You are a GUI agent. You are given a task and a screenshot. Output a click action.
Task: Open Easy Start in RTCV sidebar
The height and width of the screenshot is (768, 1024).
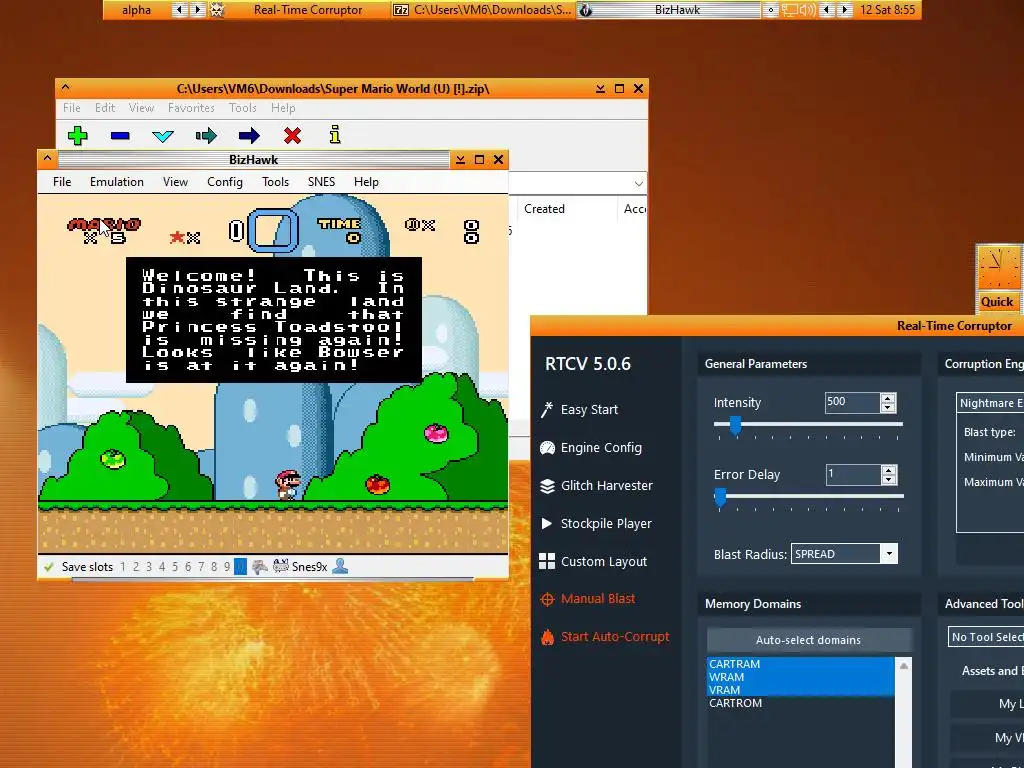(x=579, y=409)
